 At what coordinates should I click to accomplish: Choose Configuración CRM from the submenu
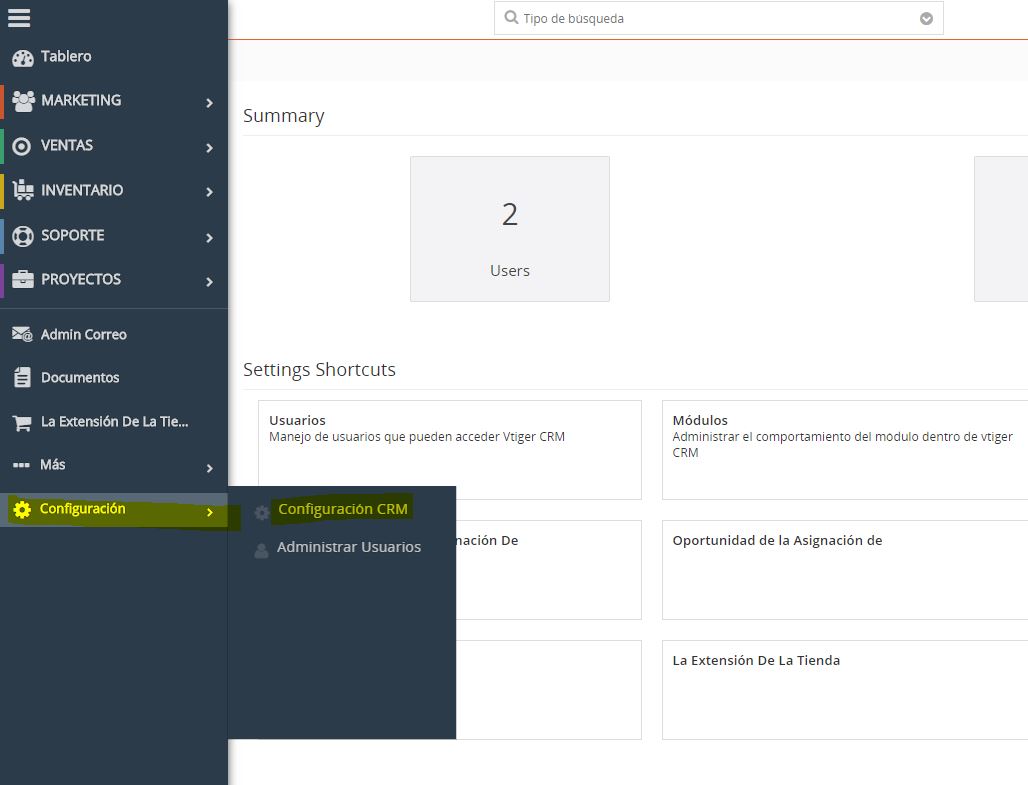(x=343, y=509)
